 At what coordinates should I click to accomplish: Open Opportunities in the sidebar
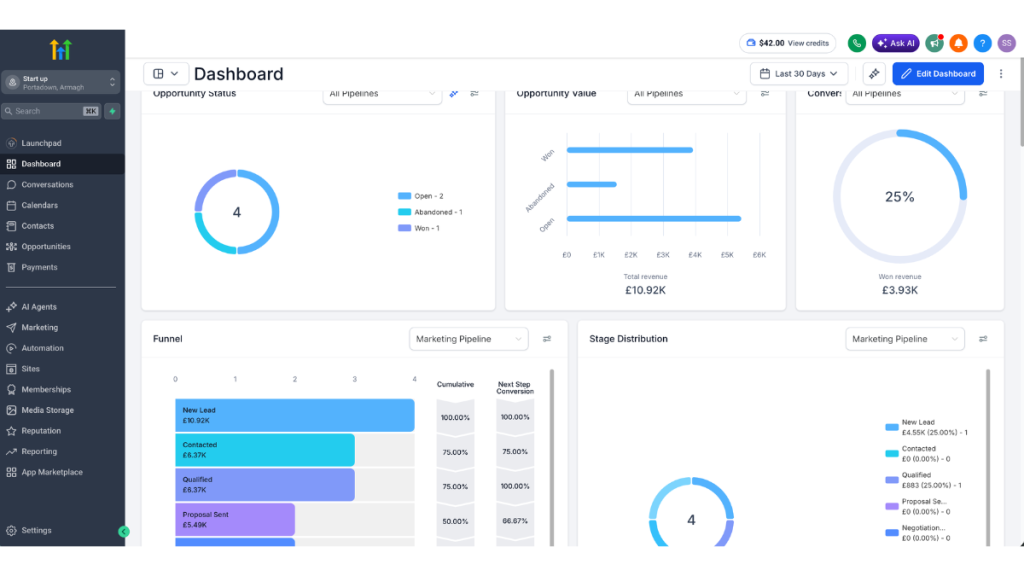tap(46, 247)
